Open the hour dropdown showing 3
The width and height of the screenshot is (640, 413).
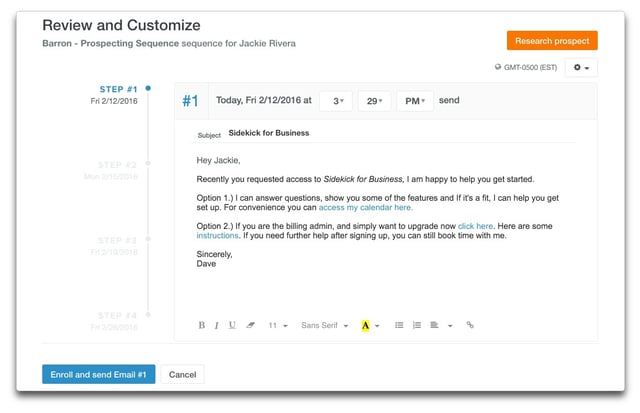(336, 101)
